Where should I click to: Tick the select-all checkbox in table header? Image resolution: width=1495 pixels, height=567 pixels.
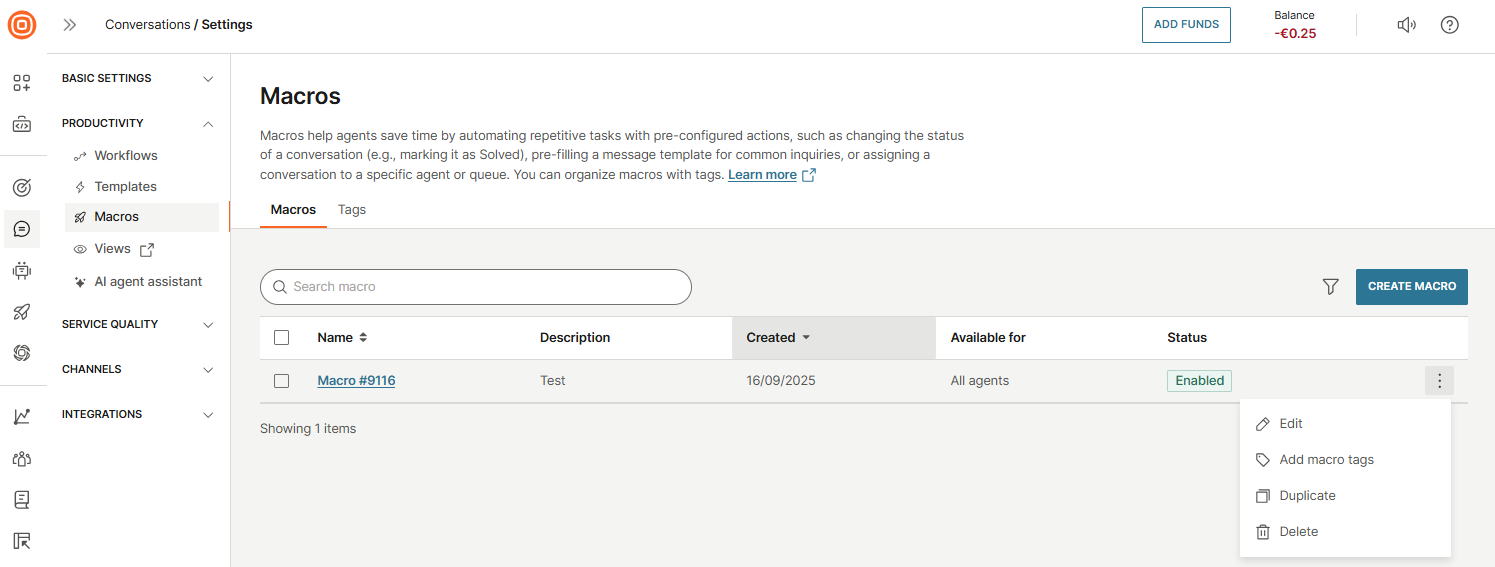(281, 338)
